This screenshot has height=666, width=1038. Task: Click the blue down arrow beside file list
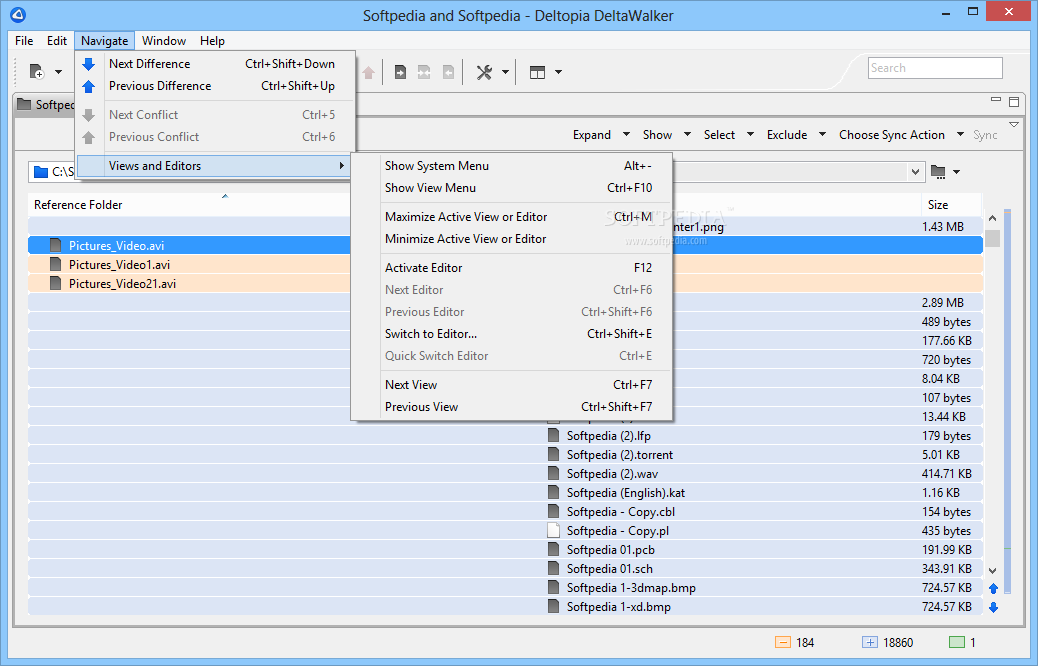pyautogui.click(x=993, y=607)
